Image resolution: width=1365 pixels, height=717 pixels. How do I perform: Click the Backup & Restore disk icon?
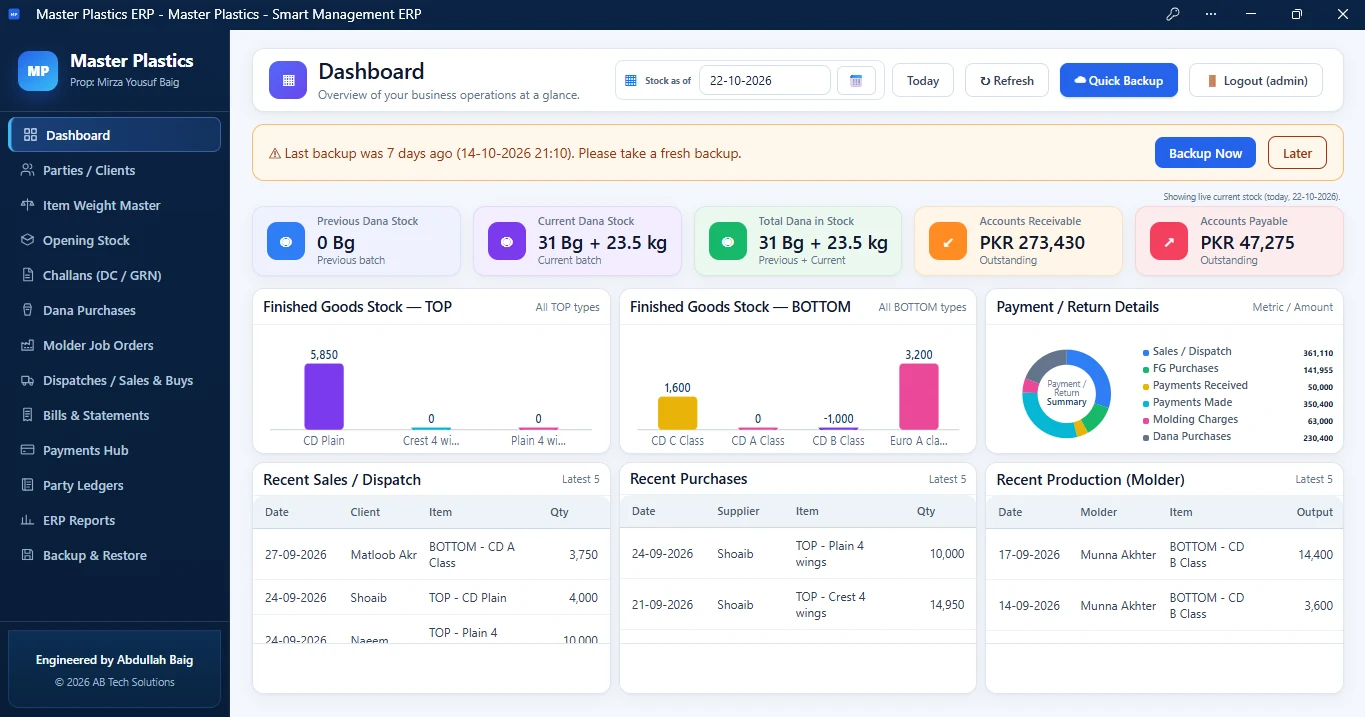(x=27, y=555)
